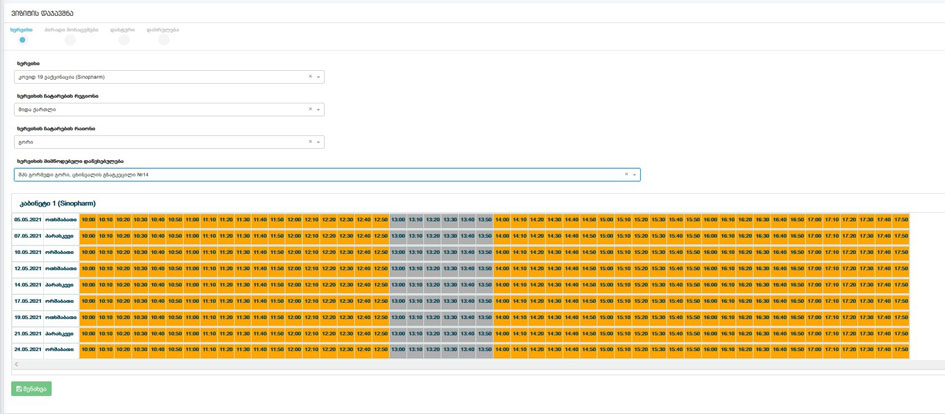Click the green save button at bottom
The image size is (945, 414).
pyautogui.click(x=31, y=389)
